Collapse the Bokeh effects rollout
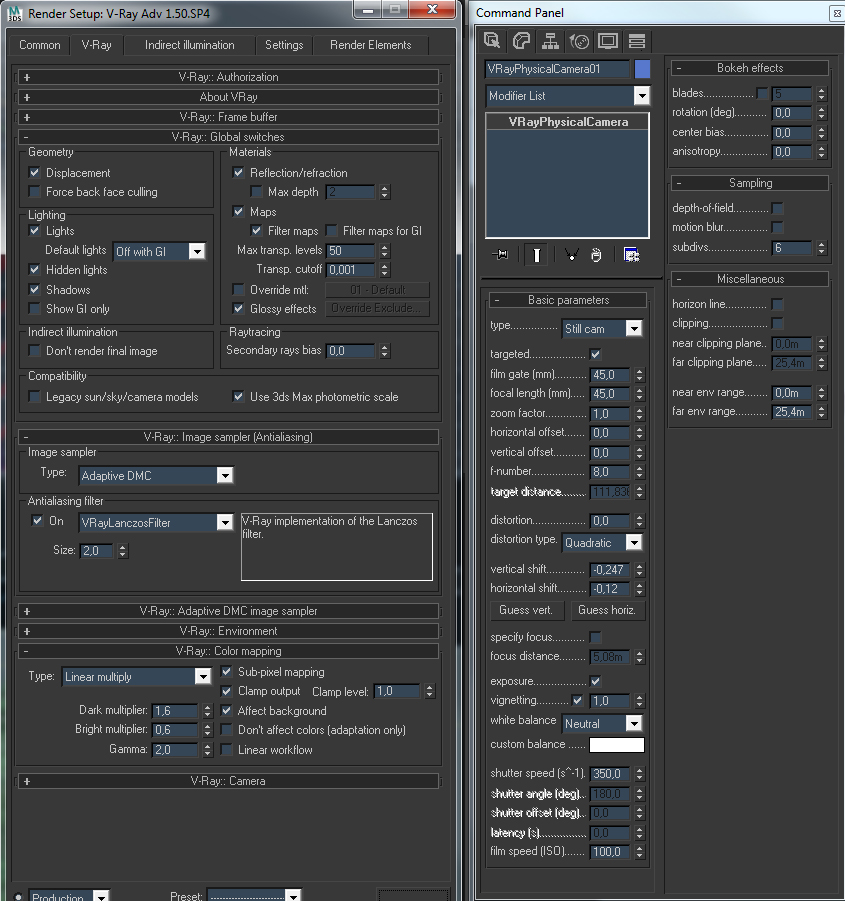The width and height of the screenshot is (845, 901). pyautogui.click(x=750, y=68)
